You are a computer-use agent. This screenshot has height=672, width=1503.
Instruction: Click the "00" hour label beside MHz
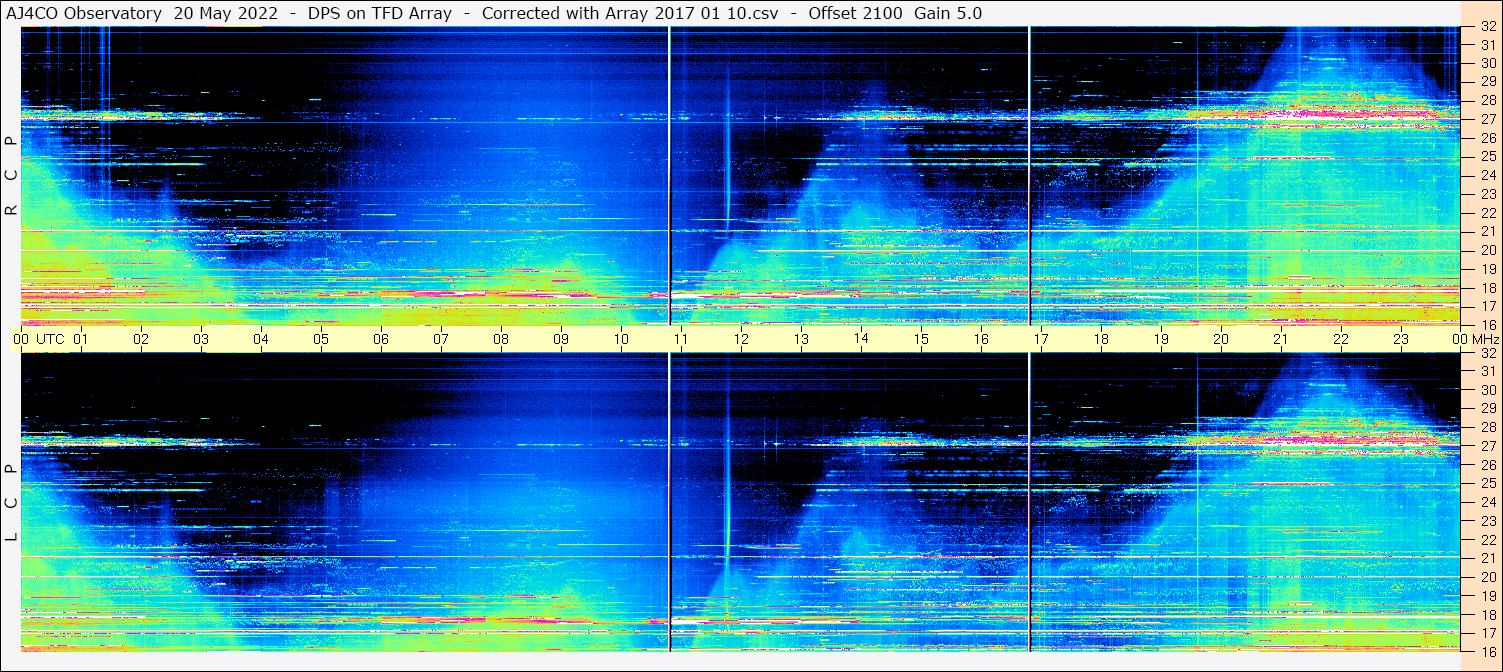point(1460,339)
